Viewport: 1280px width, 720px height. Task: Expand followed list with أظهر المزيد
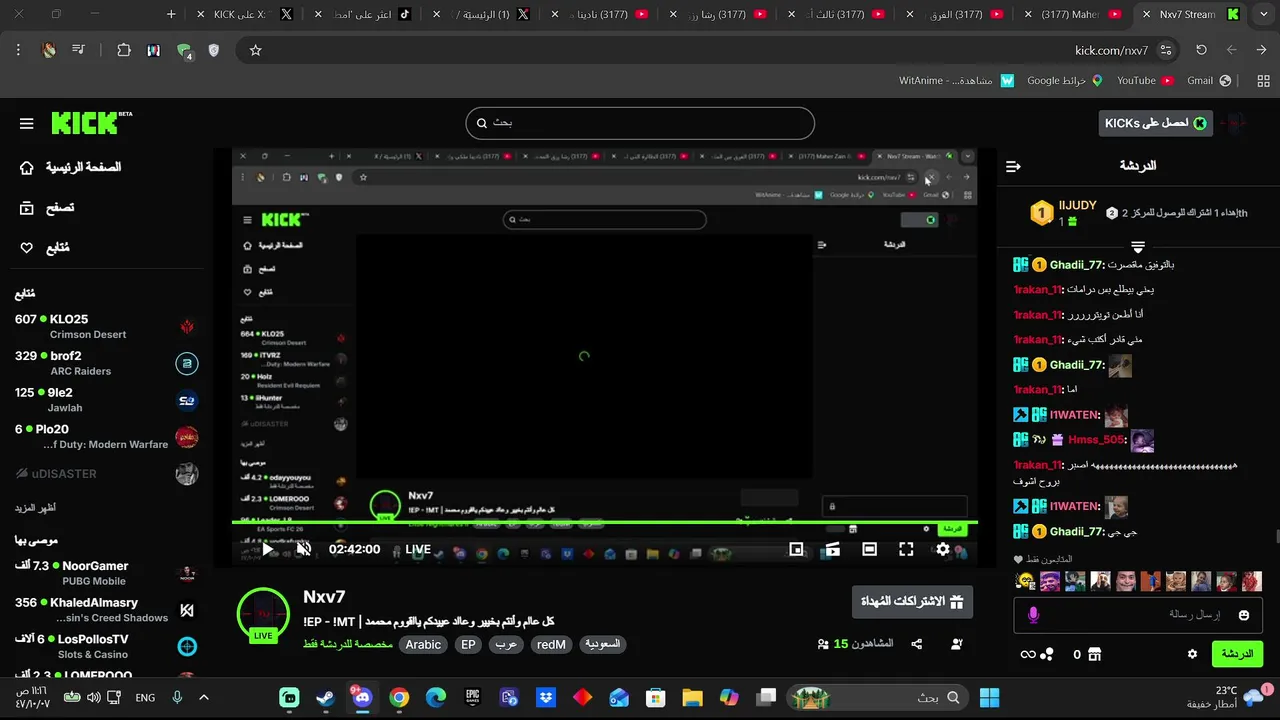point(35,507)
